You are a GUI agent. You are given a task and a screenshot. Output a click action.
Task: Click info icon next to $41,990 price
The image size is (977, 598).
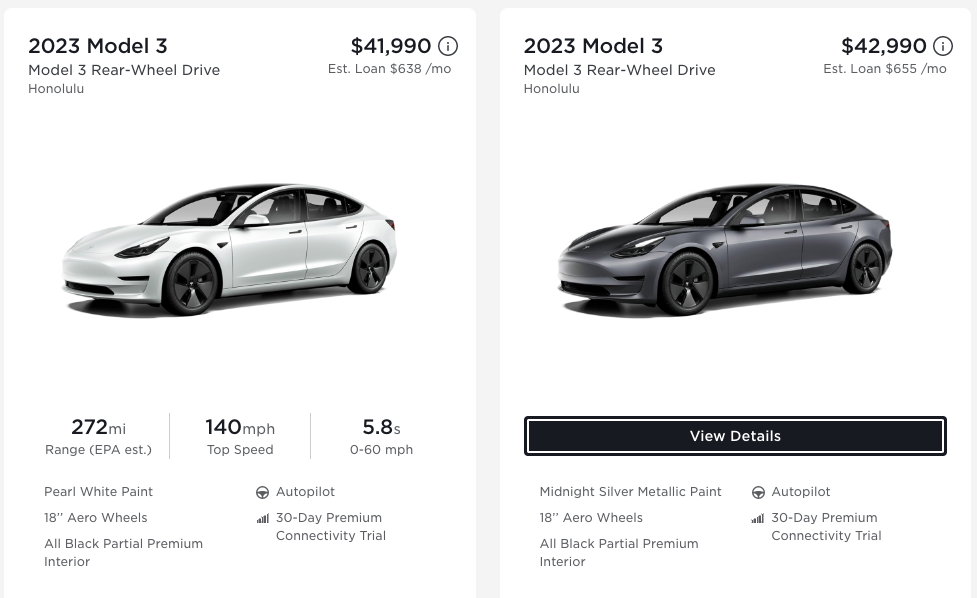click(448, 46)
